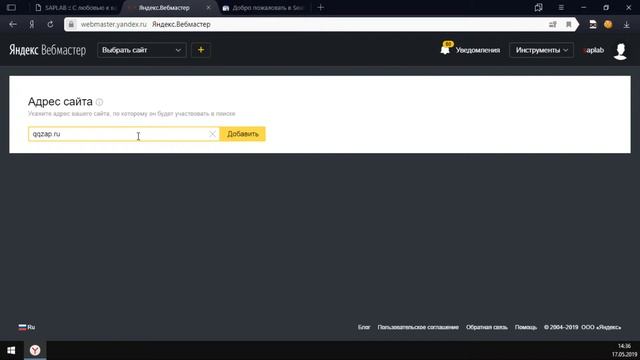The width and height of the screenshot is (640, 360).
Task: Click the ООО «Яндекс» footer link
Action: pyautogui.click(x=601, y=327)
